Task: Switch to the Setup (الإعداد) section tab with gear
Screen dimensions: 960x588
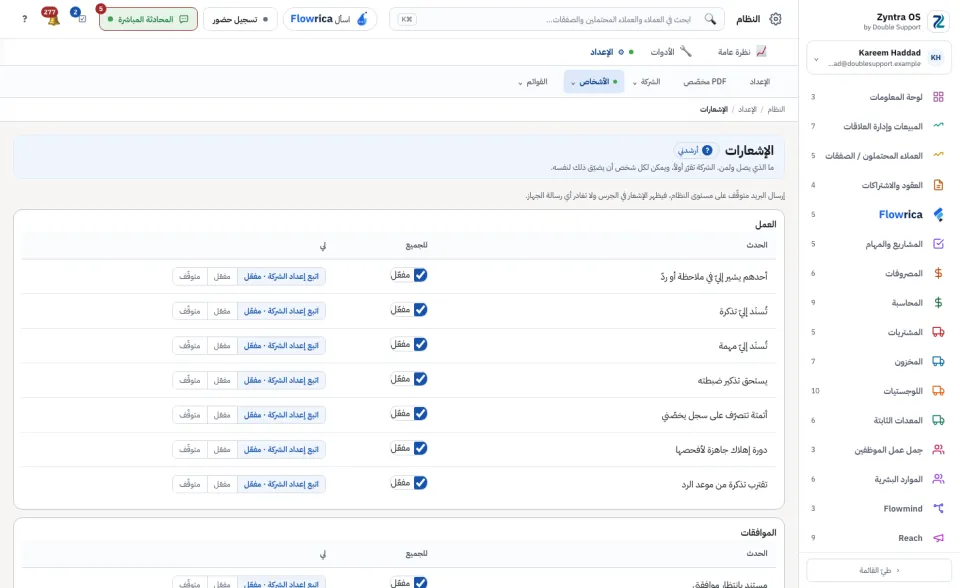Action: pyautogui.click(x=612, y=52)
